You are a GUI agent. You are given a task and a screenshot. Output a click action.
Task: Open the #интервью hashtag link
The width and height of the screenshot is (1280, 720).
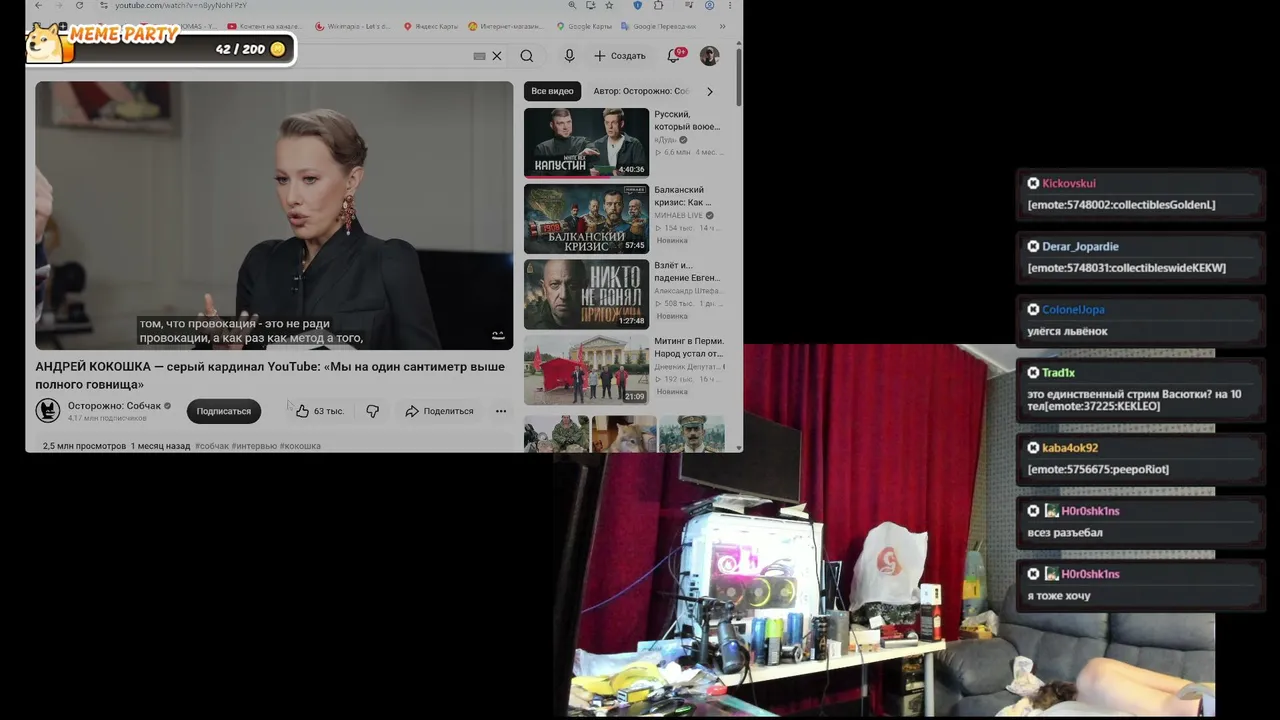[x=254, y=446]
